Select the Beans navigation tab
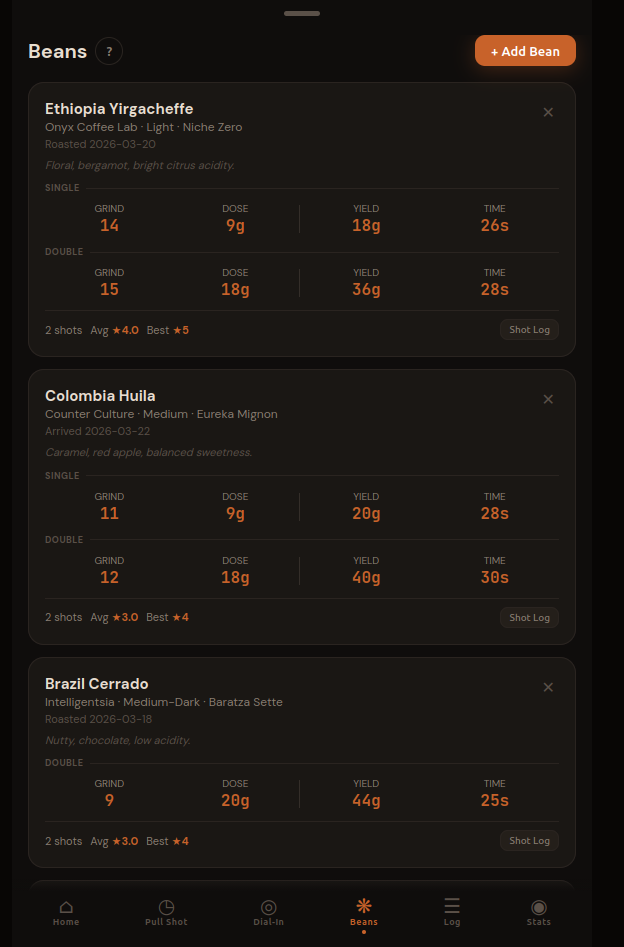 364,911
